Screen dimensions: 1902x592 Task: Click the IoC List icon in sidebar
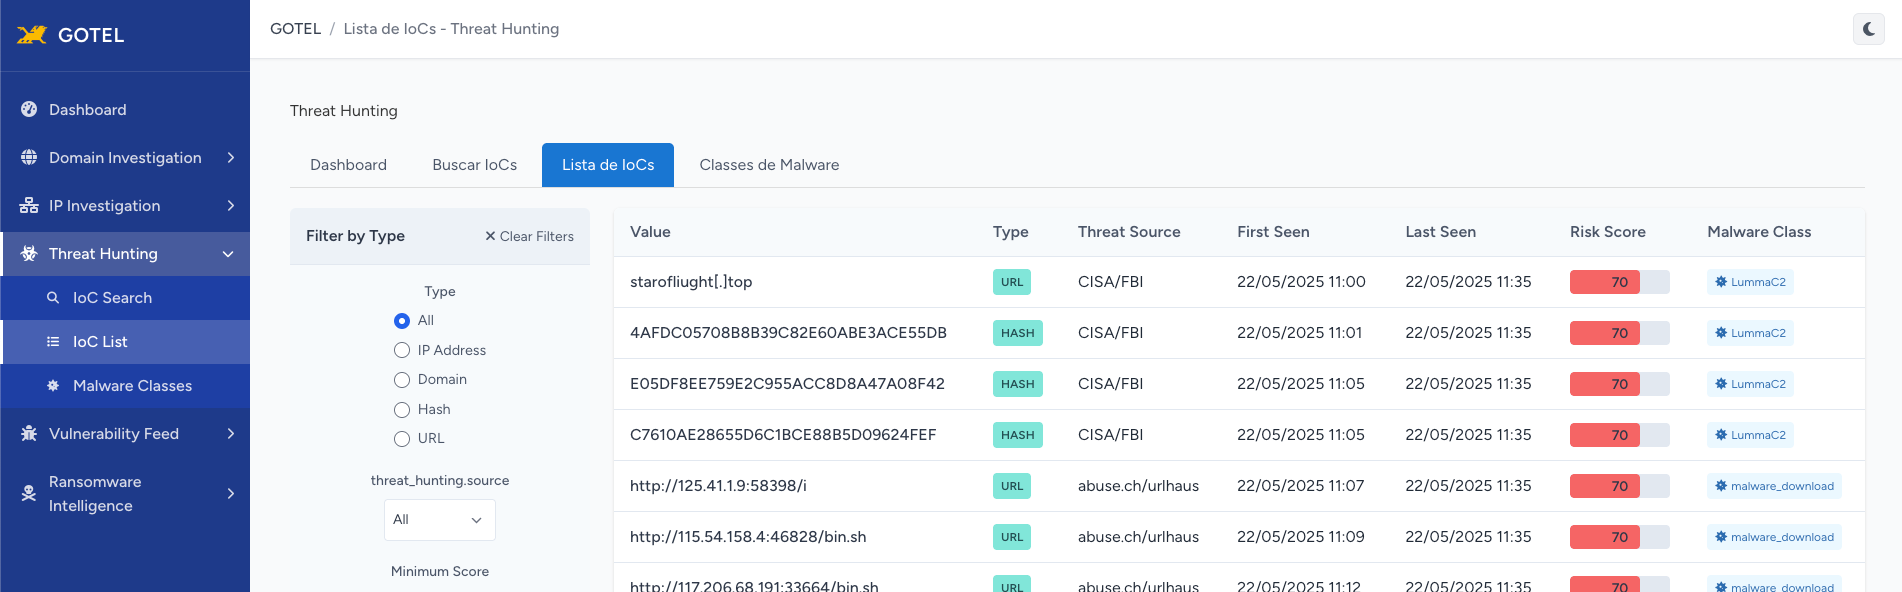(53, 342)
